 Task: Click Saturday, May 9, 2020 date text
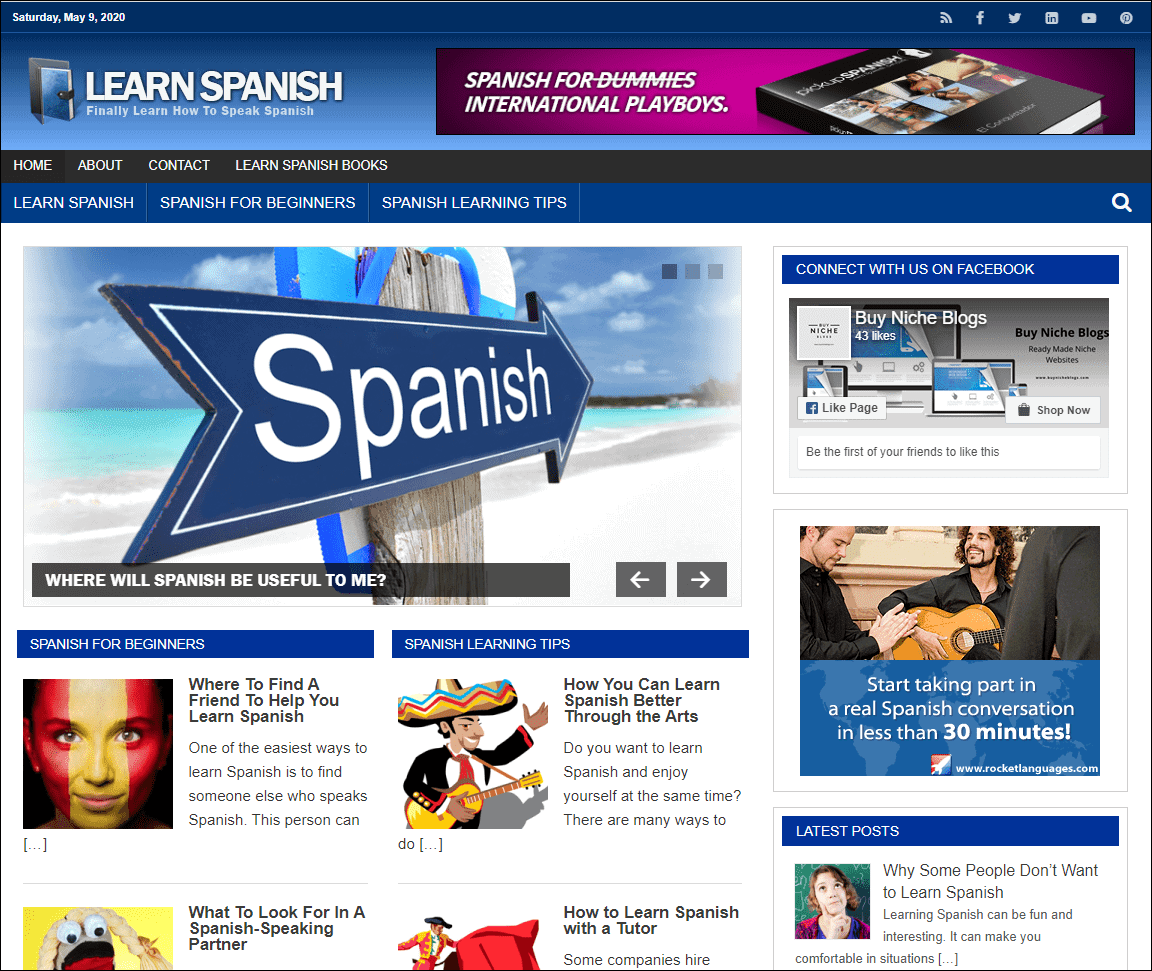[68, 17]
